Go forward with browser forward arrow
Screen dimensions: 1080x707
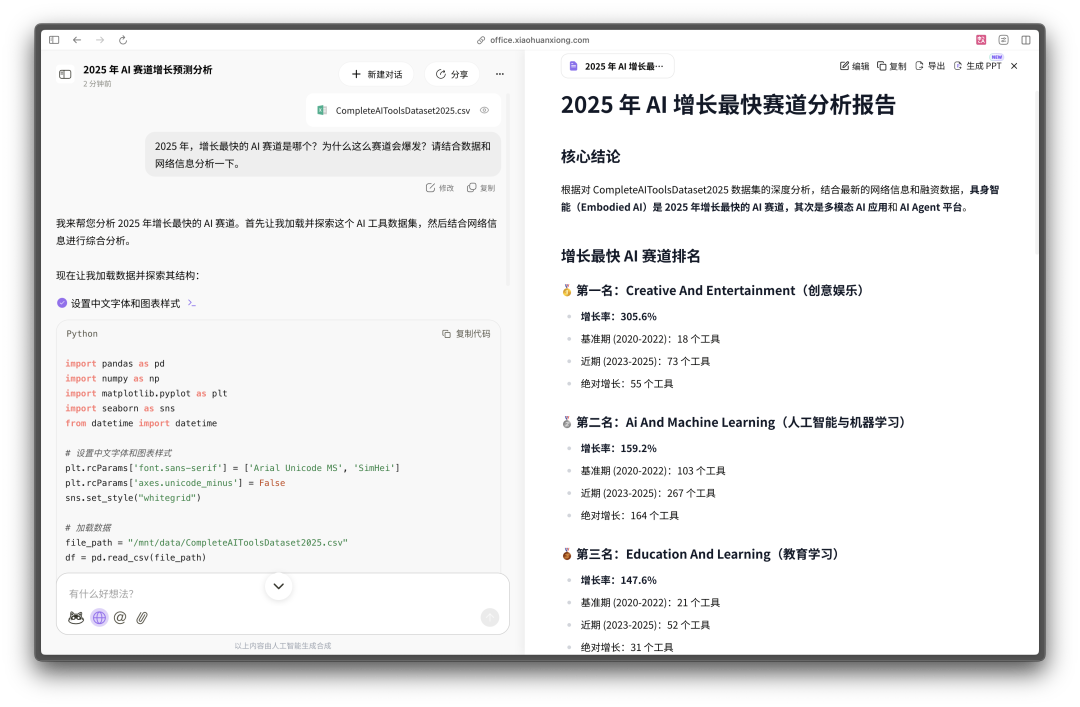coord(100,40)
